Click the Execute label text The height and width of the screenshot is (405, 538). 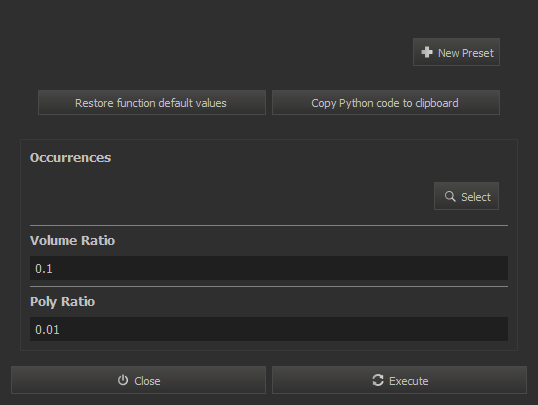click(409, 381)
